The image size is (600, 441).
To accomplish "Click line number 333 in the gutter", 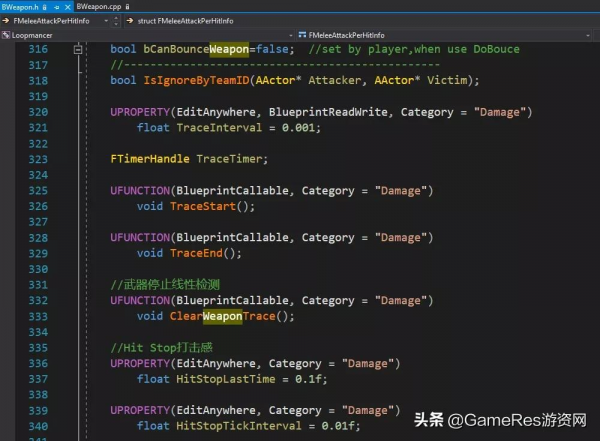I will [x=38, y=316].
